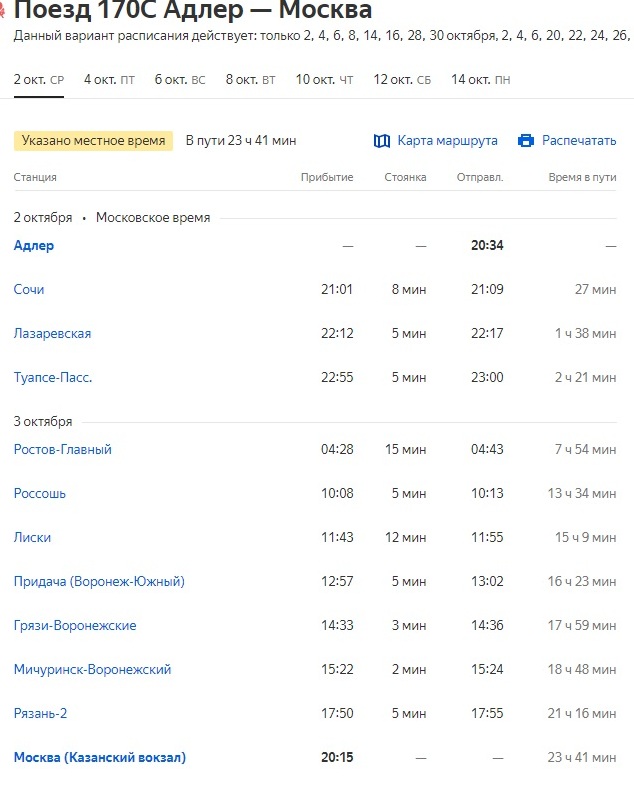Screen dimensions: 634x793
Task: Open the Карта маршрута link
Action: pyautogui.click(x=447, y=141)
